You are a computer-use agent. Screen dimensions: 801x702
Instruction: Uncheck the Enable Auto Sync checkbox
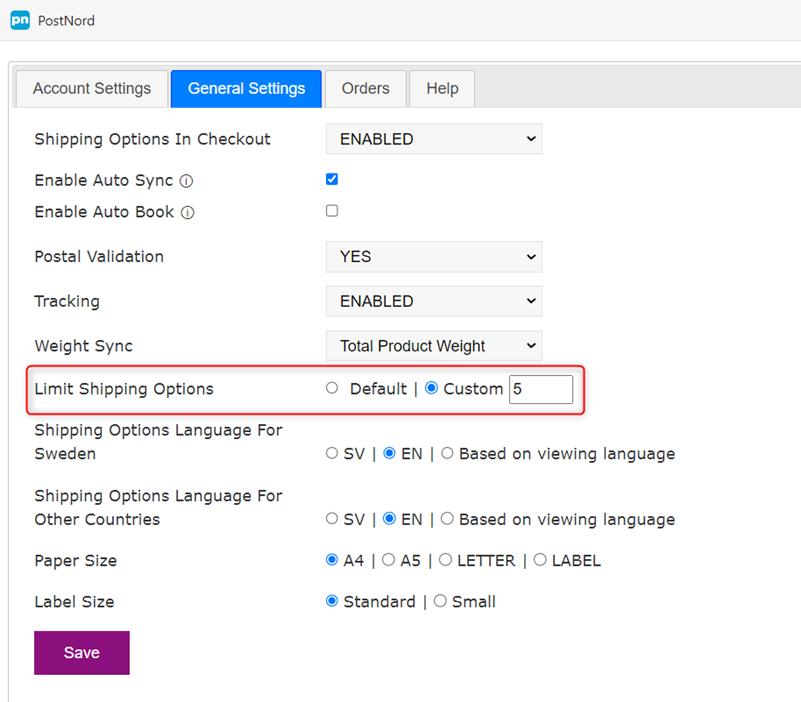(x=332, y=179)
